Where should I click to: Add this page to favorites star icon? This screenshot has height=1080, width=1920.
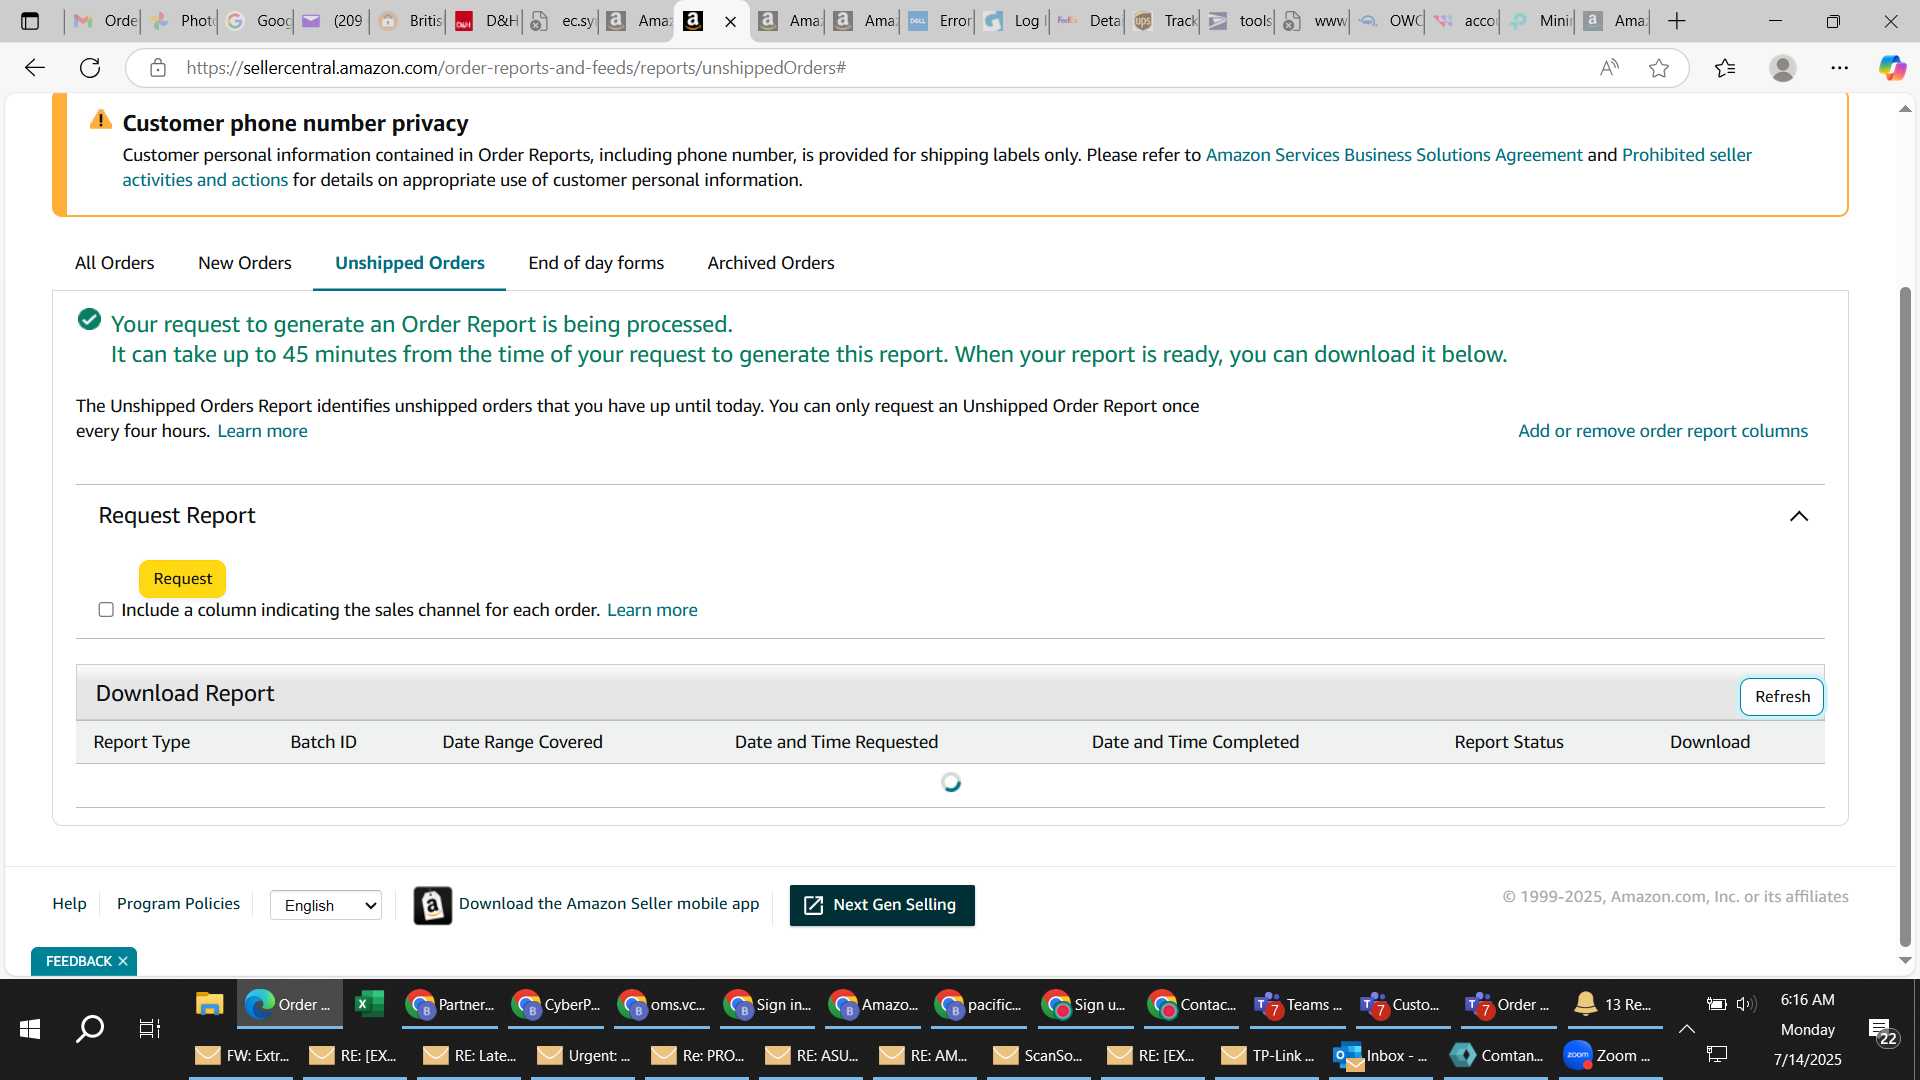(1659, 68)
